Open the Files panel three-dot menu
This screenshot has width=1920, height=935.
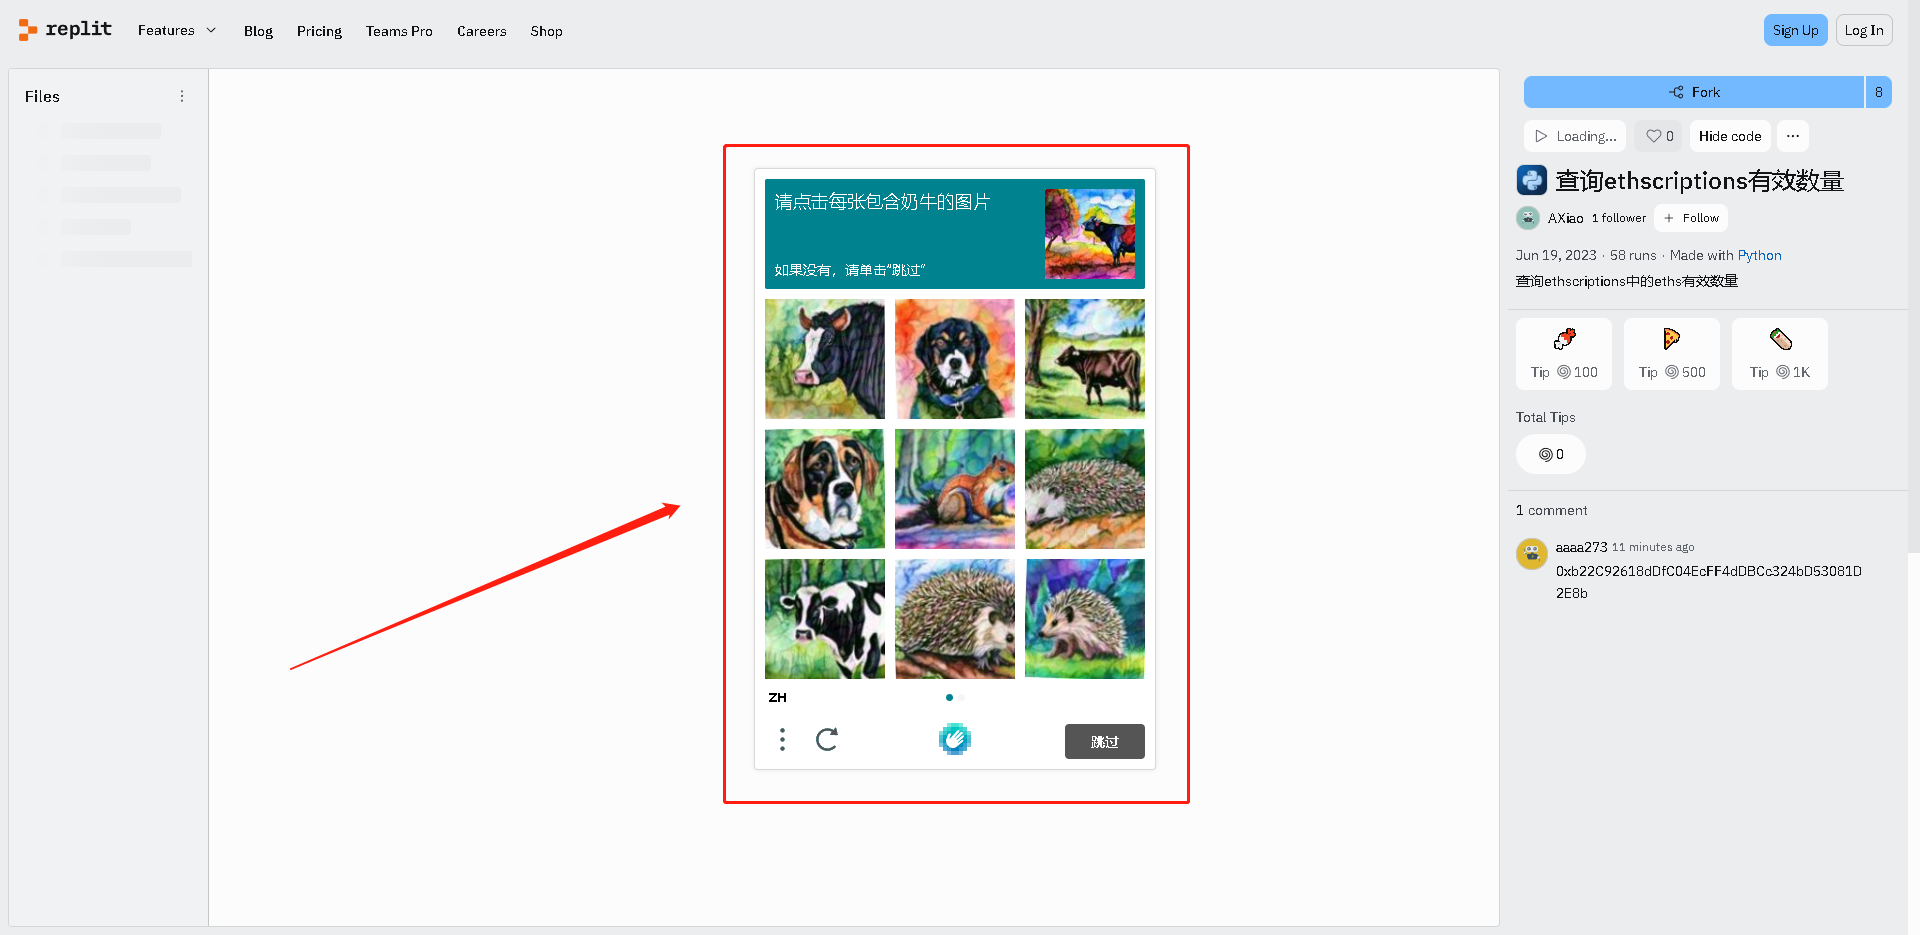point(182,96)
